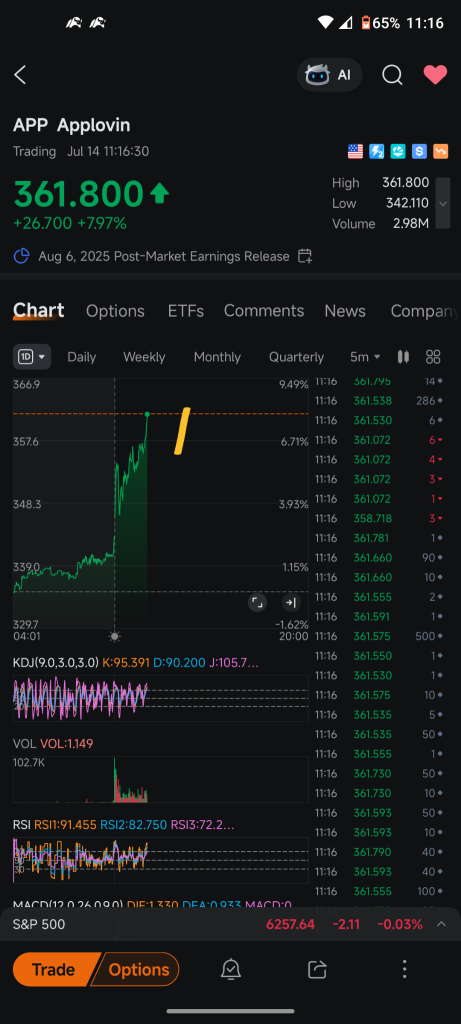Expand quote details chevron beside High/Low

point(443,203)
